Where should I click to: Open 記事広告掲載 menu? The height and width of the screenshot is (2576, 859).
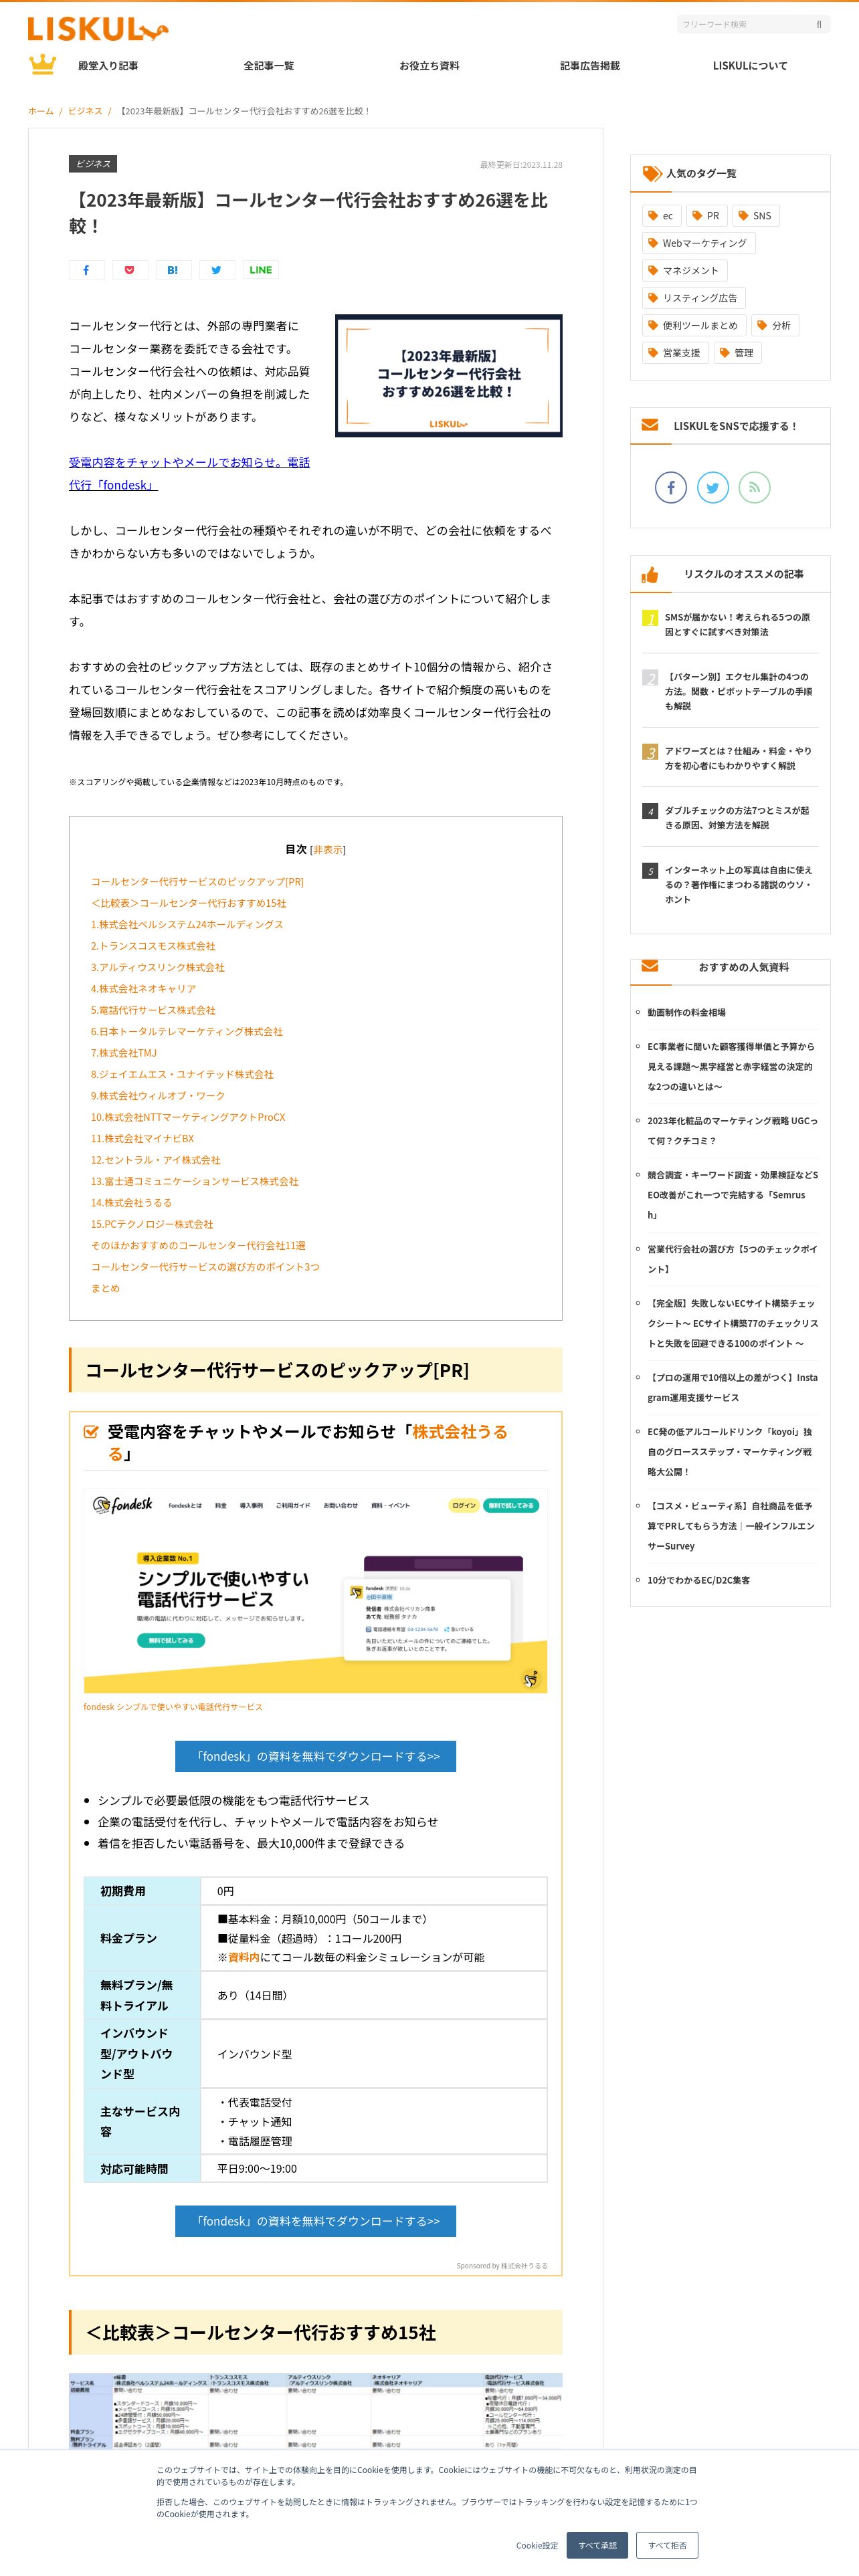[x=590, y=66]
